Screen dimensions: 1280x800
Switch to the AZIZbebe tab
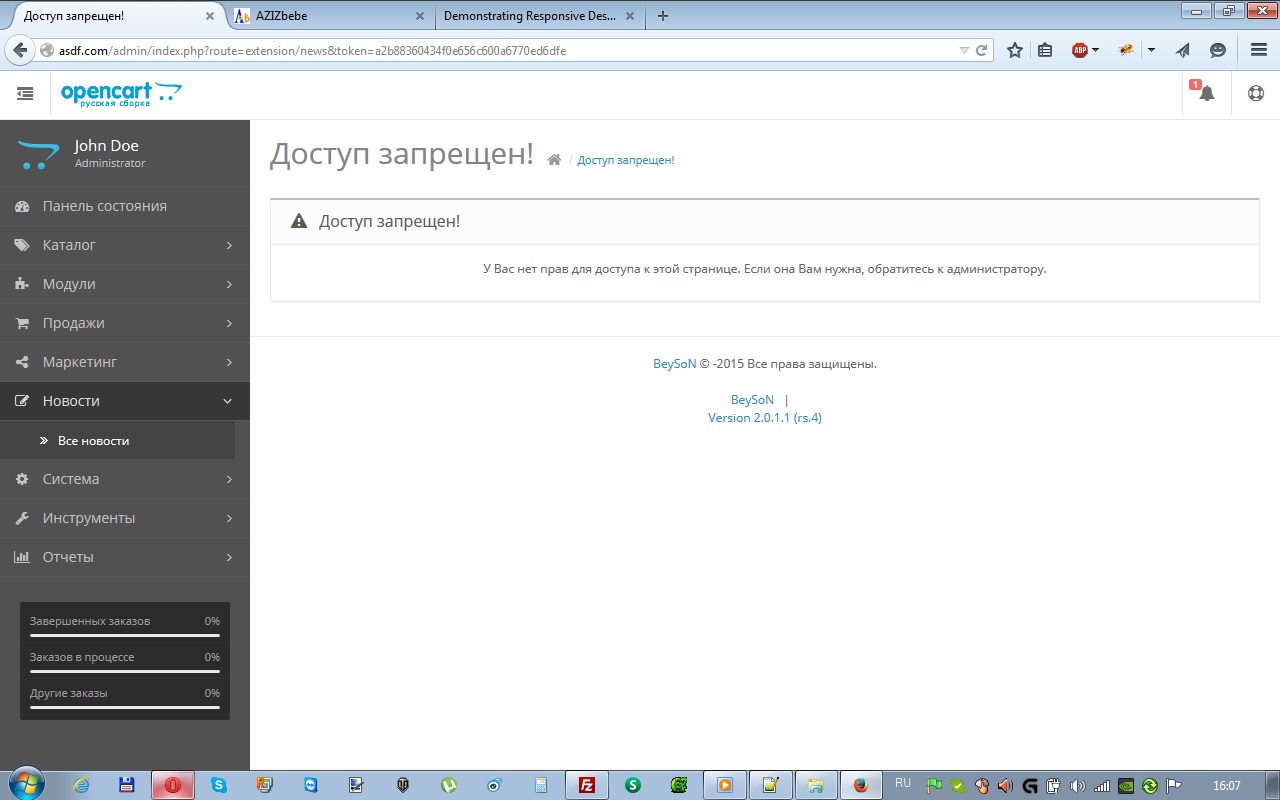pos(330,16)
